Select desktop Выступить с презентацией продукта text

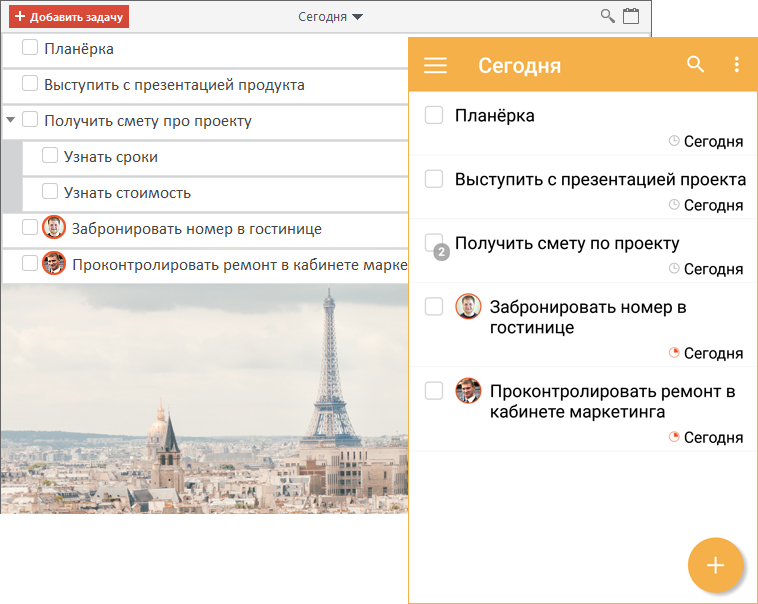(174, 85)
